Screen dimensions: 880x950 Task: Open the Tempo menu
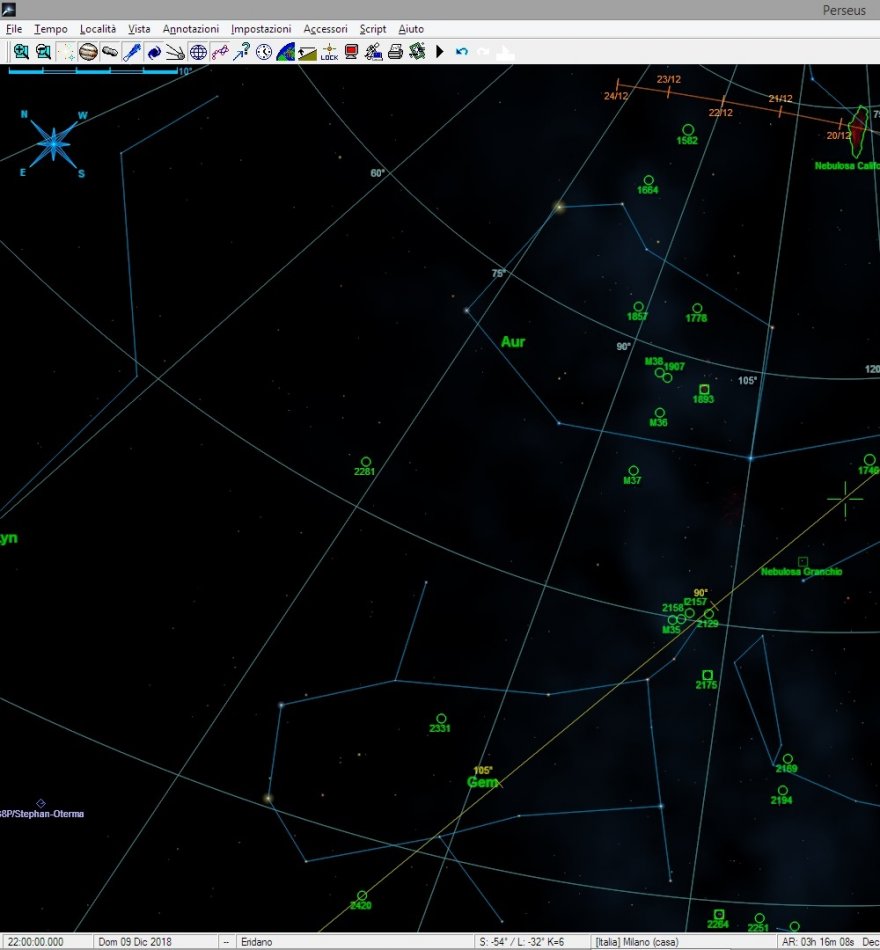coord(51,29)
